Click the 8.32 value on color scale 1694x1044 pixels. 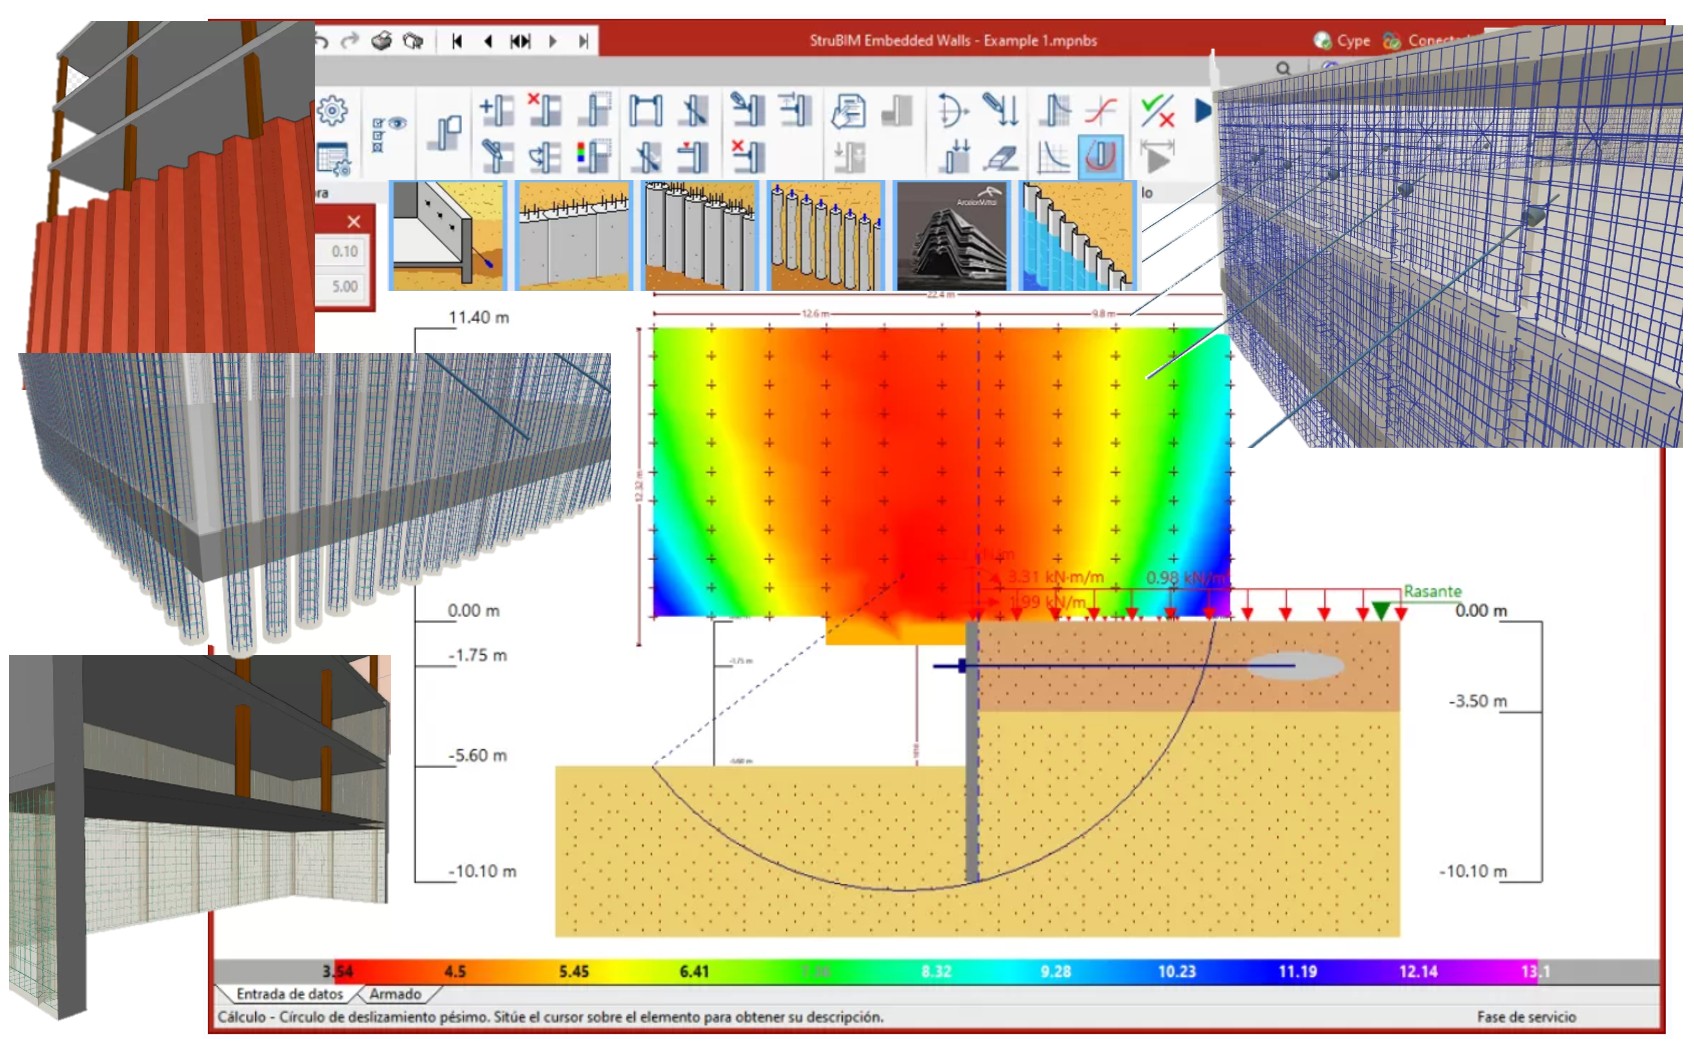(x=936, y=971)
